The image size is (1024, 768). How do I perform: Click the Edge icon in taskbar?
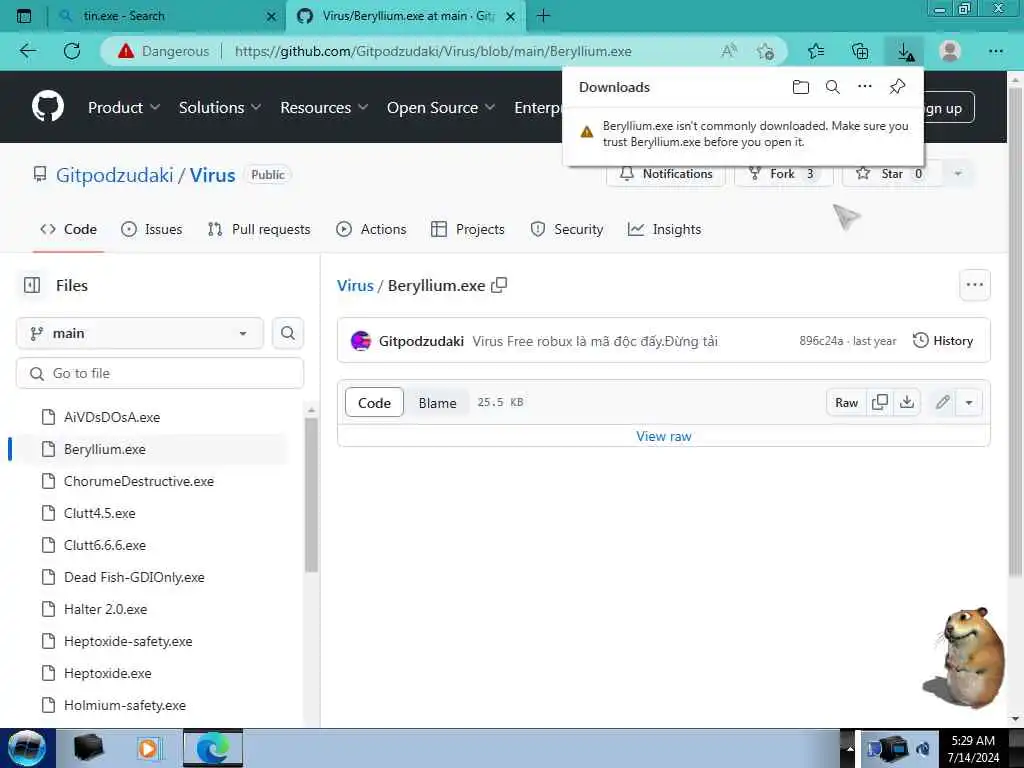tap(213, 748)
